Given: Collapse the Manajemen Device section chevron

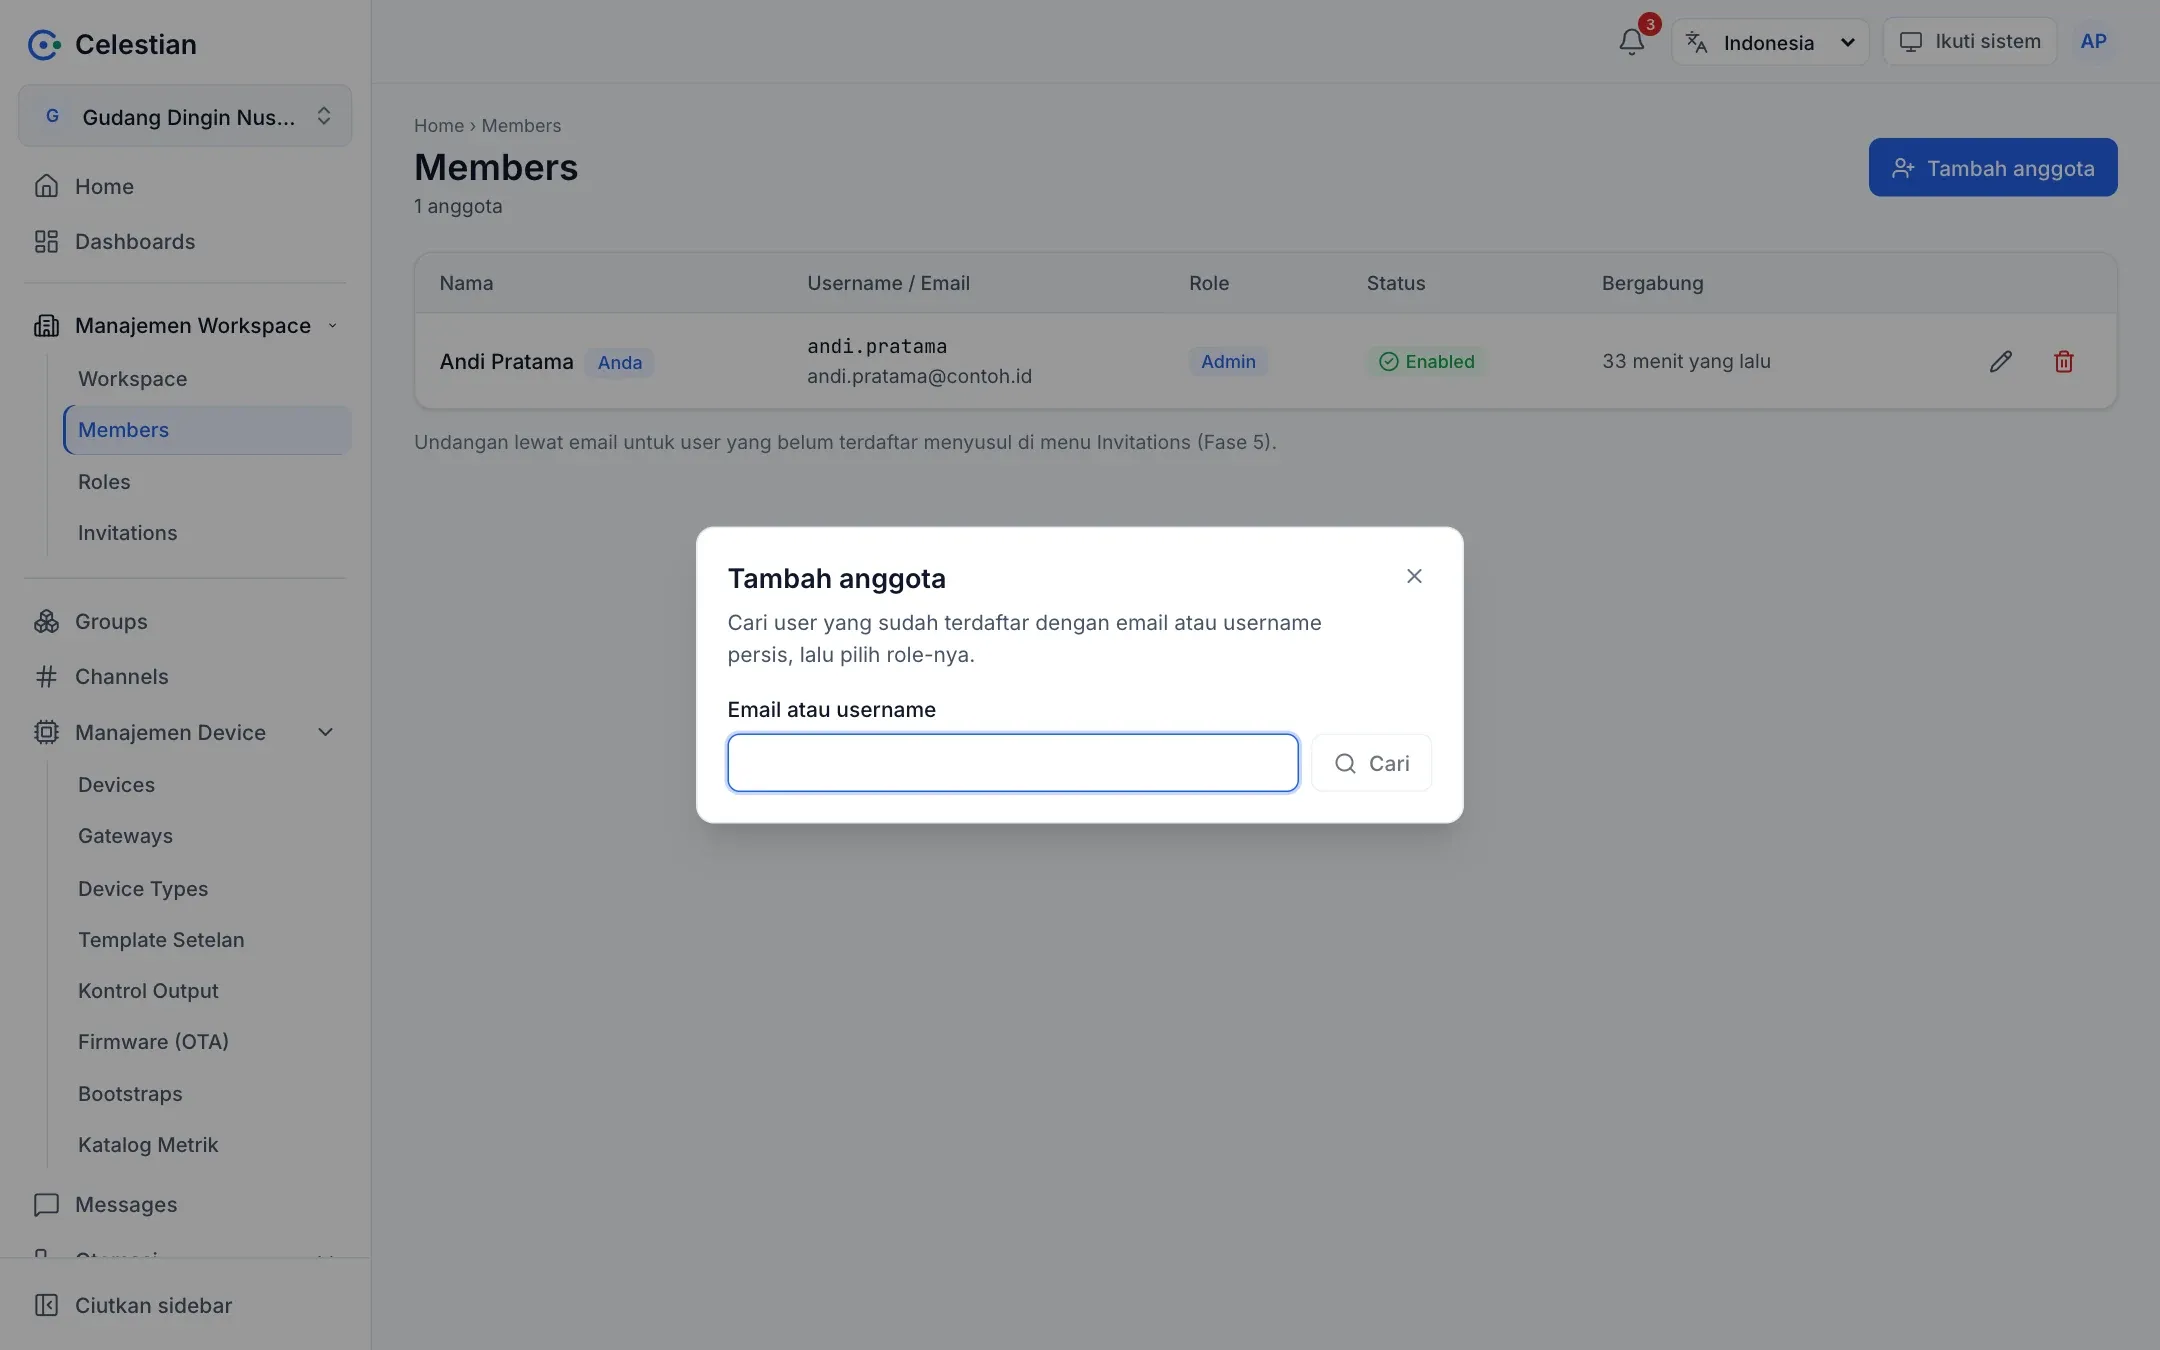Looking at the screenshot, I should (325, 732).
